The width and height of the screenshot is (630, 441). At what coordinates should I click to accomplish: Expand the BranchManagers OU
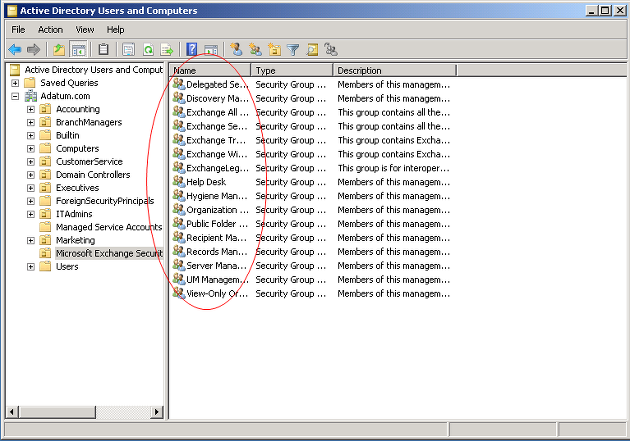click(31, 122)
